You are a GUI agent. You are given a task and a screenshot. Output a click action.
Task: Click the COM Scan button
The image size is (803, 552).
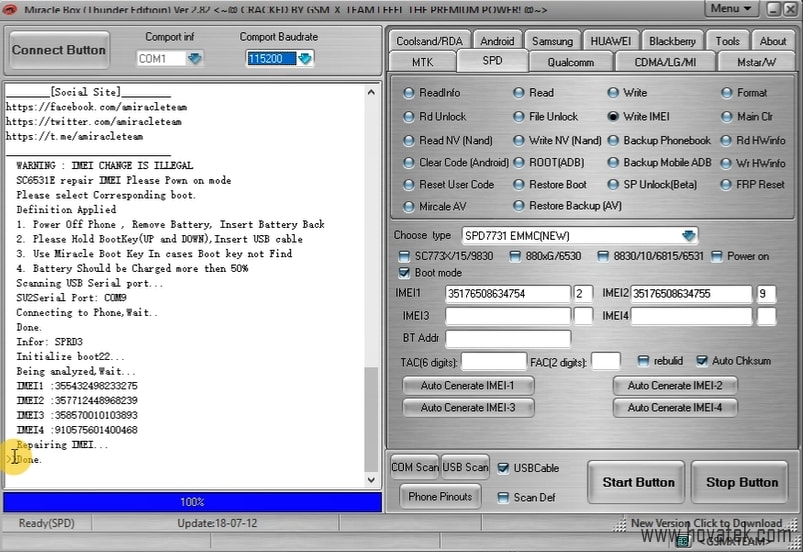[x=415, y=467]
